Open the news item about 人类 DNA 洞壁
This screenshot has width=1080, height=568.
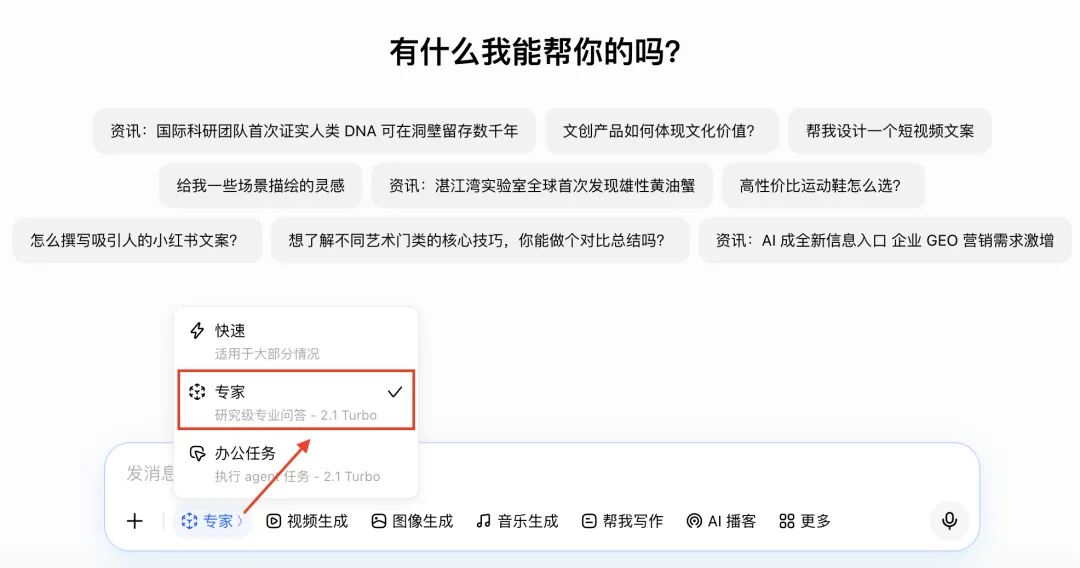point(314,131)
